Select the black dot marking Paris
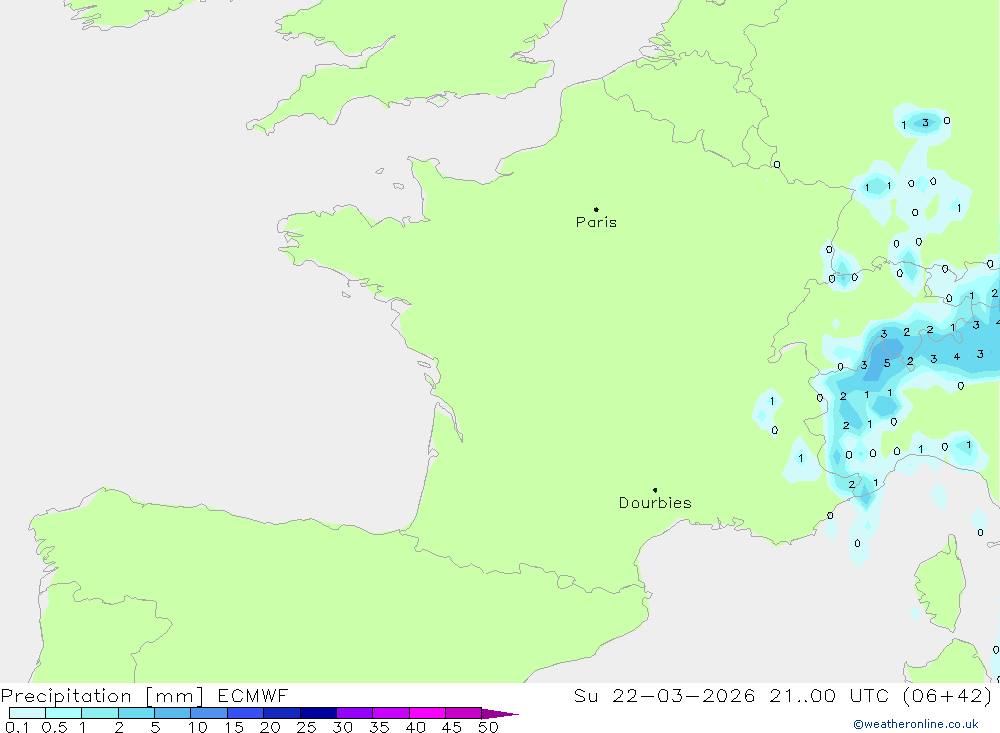This screenshot has width=1000, height=733. [x=596, y=209]
